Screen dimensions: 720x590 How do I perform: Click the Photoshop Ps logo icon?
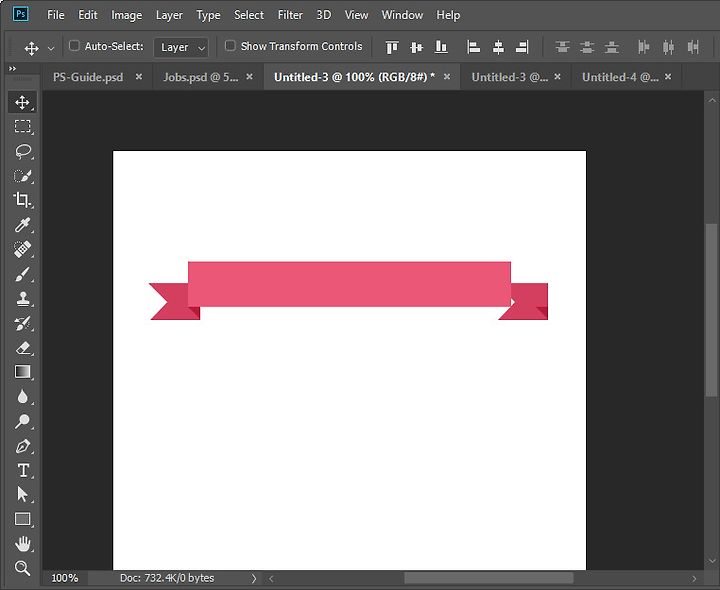tap(20, 14)
